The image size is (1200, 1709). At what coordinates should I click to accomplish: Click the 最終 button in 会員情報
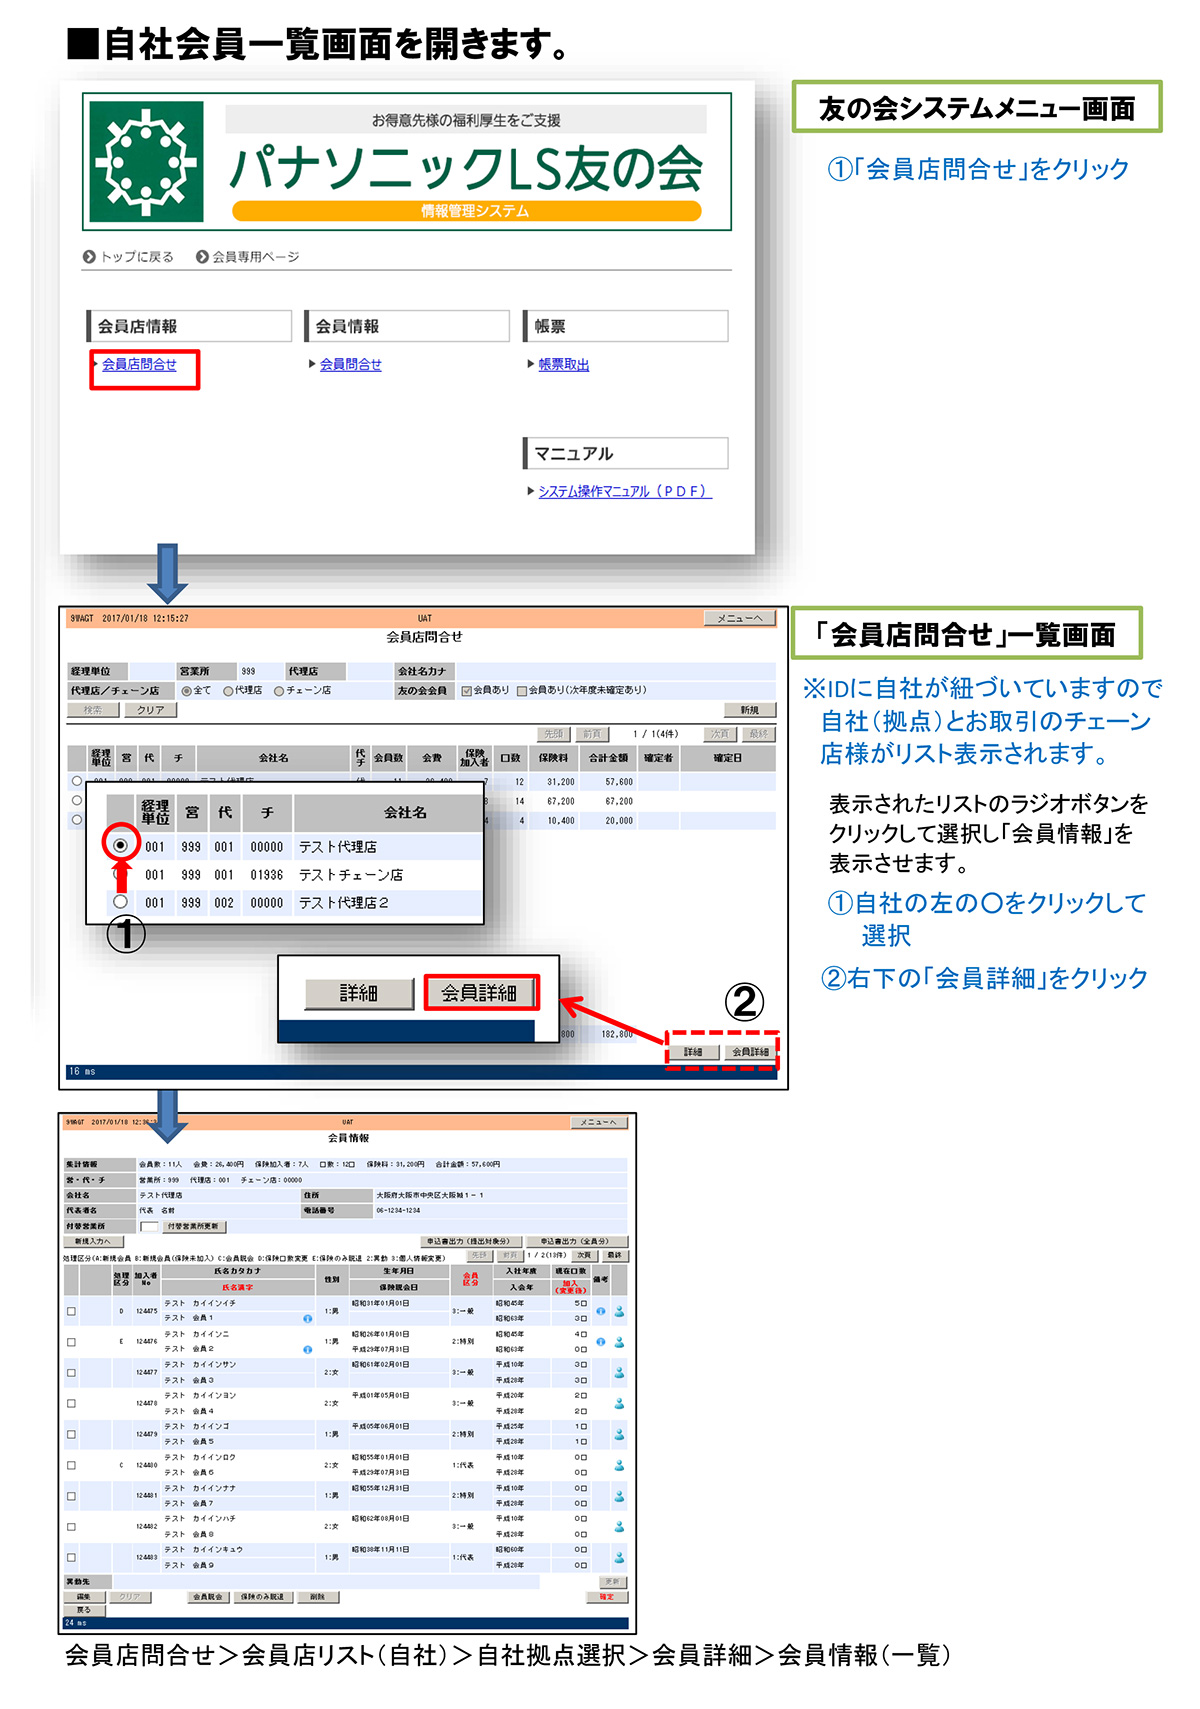(614, 1255)
